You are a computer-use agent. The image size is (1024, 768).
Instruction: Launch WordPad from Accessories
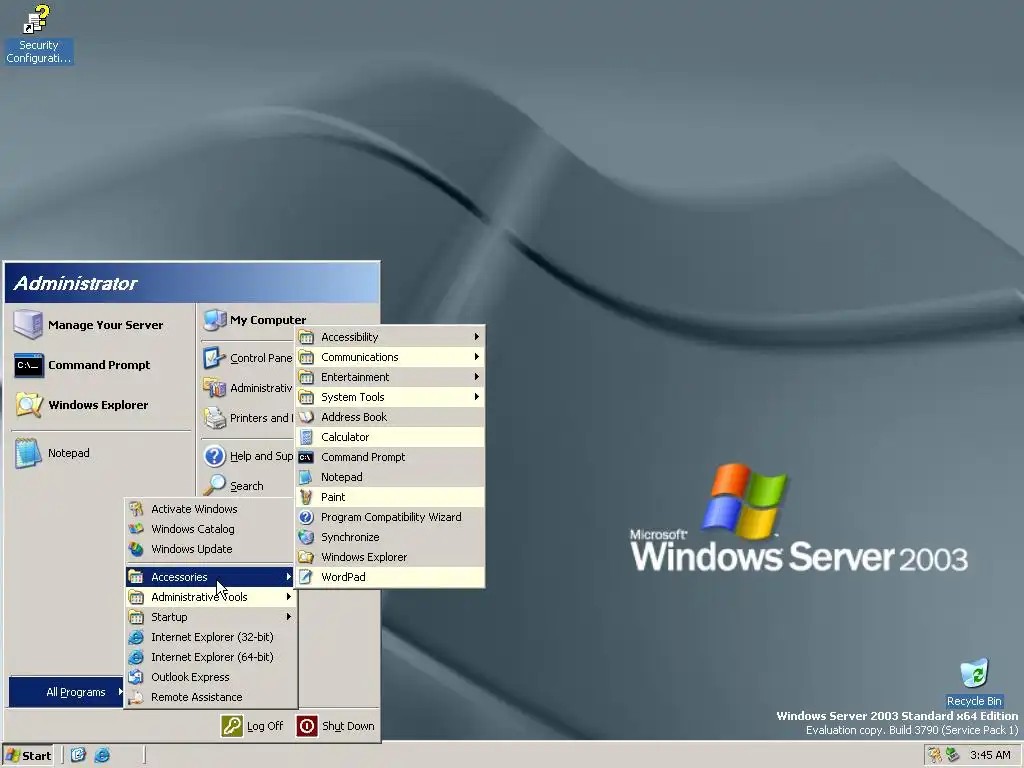click(390, 577)
